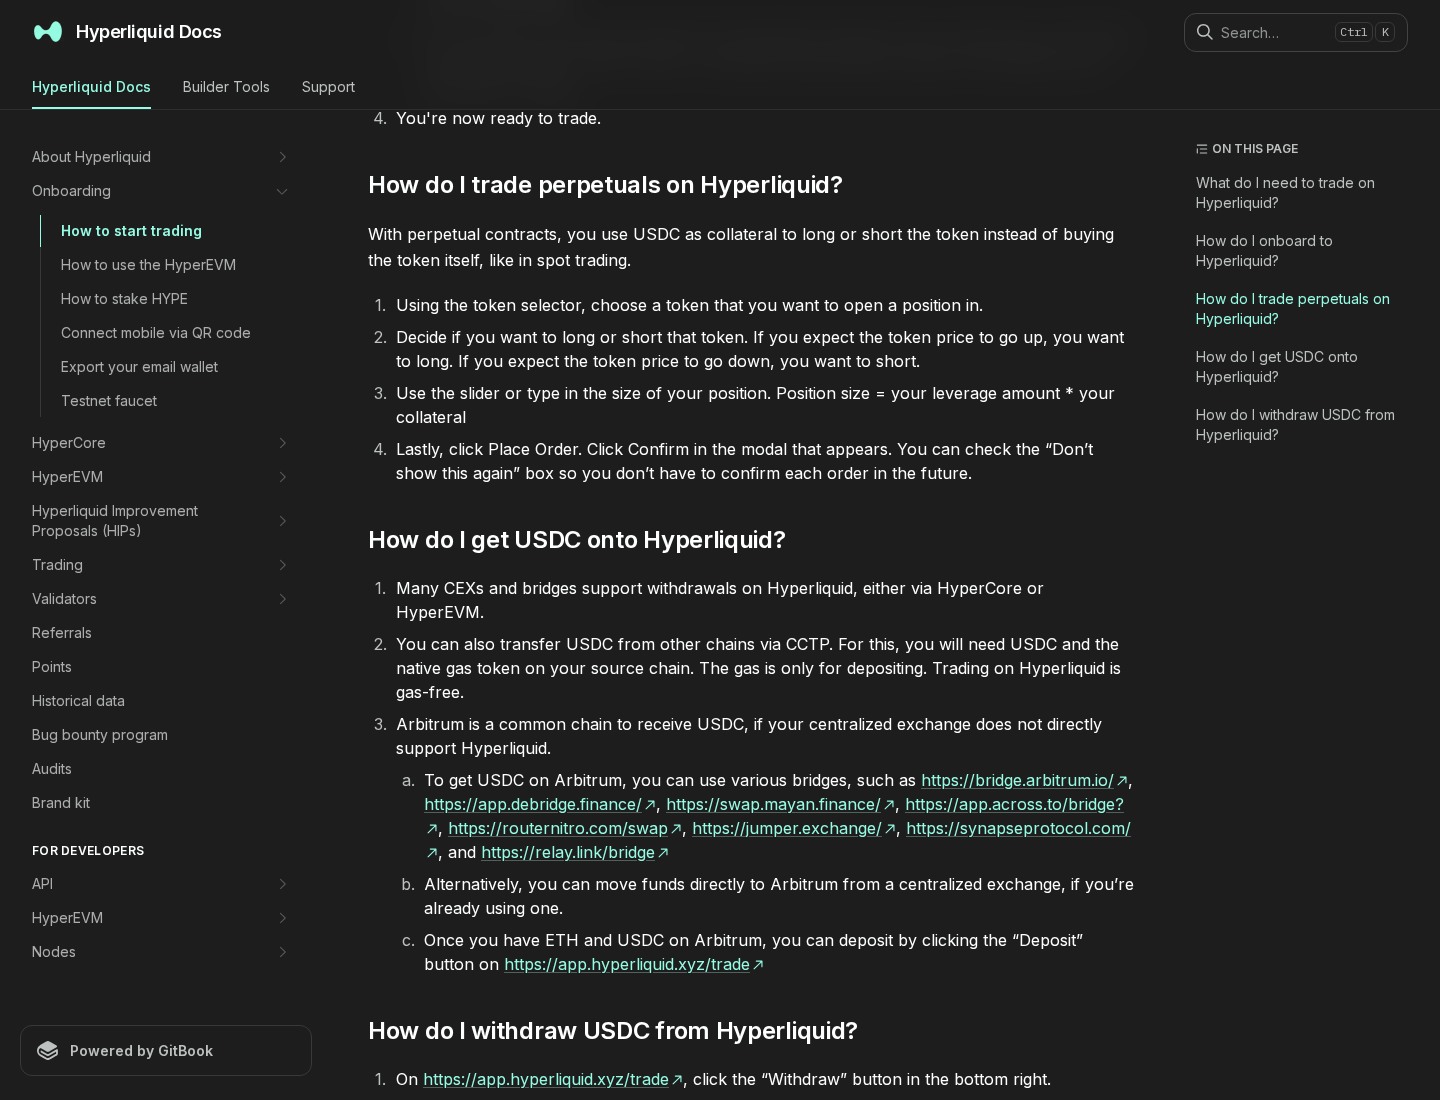
Task: Jump to How do I withdraw USDC section
Action: (x=1295, y=425)
